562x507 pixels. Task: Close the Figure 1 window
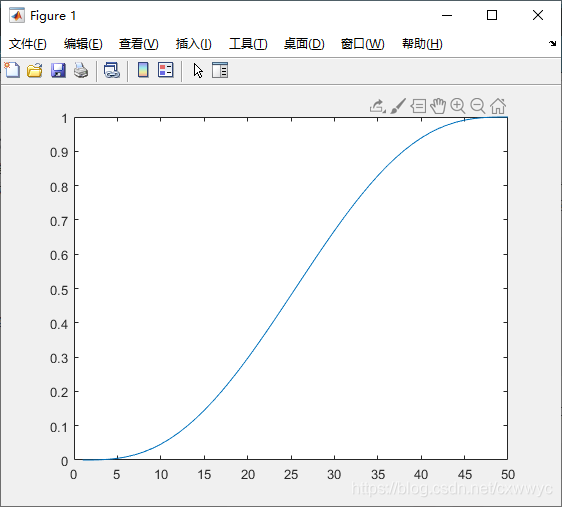pyautogui.click(x=538, y=15)
